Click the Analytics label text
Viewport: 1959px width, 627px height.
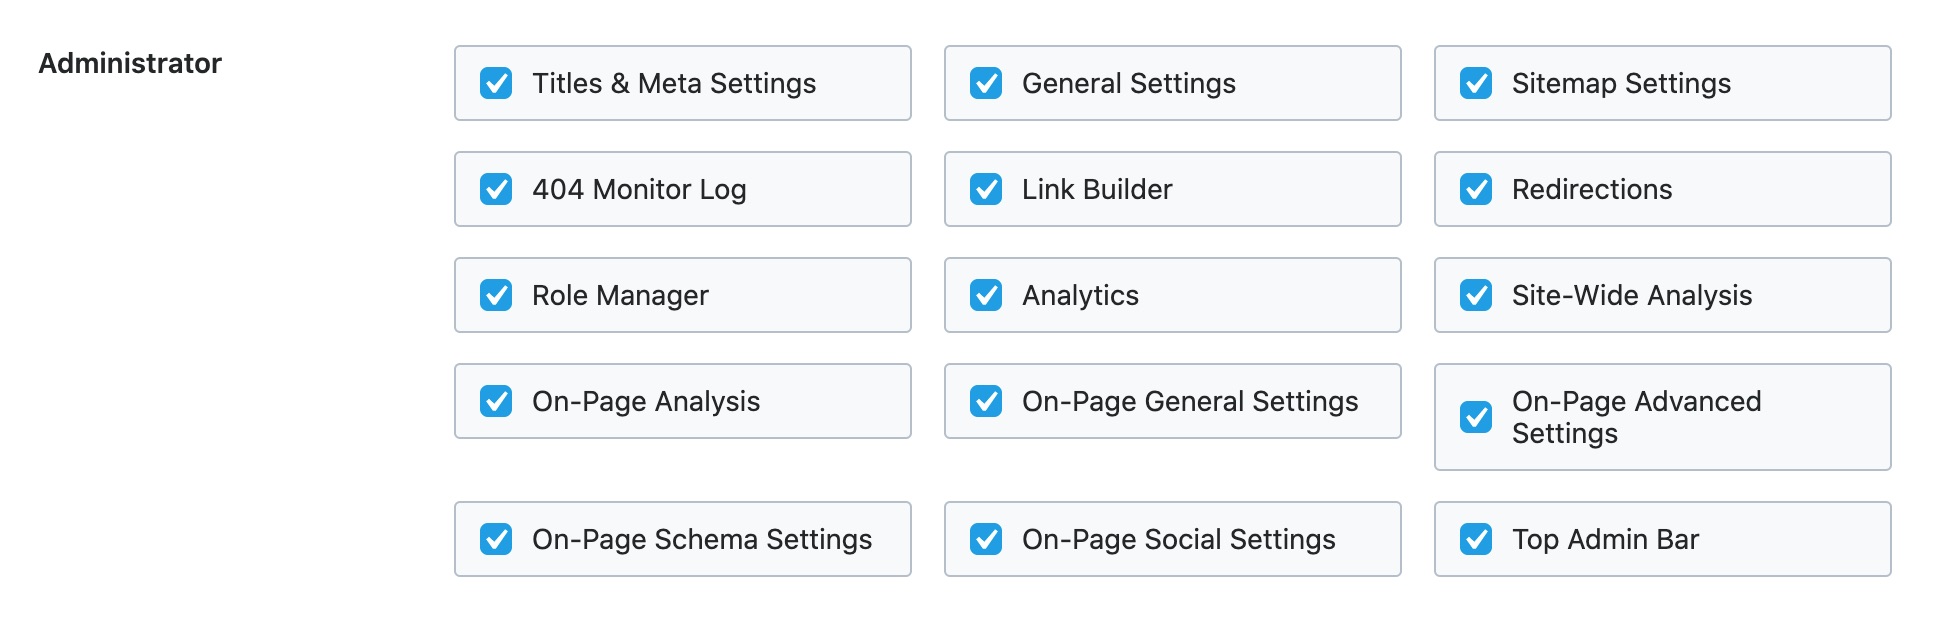pyautogui.click(x=1080, y=295)
